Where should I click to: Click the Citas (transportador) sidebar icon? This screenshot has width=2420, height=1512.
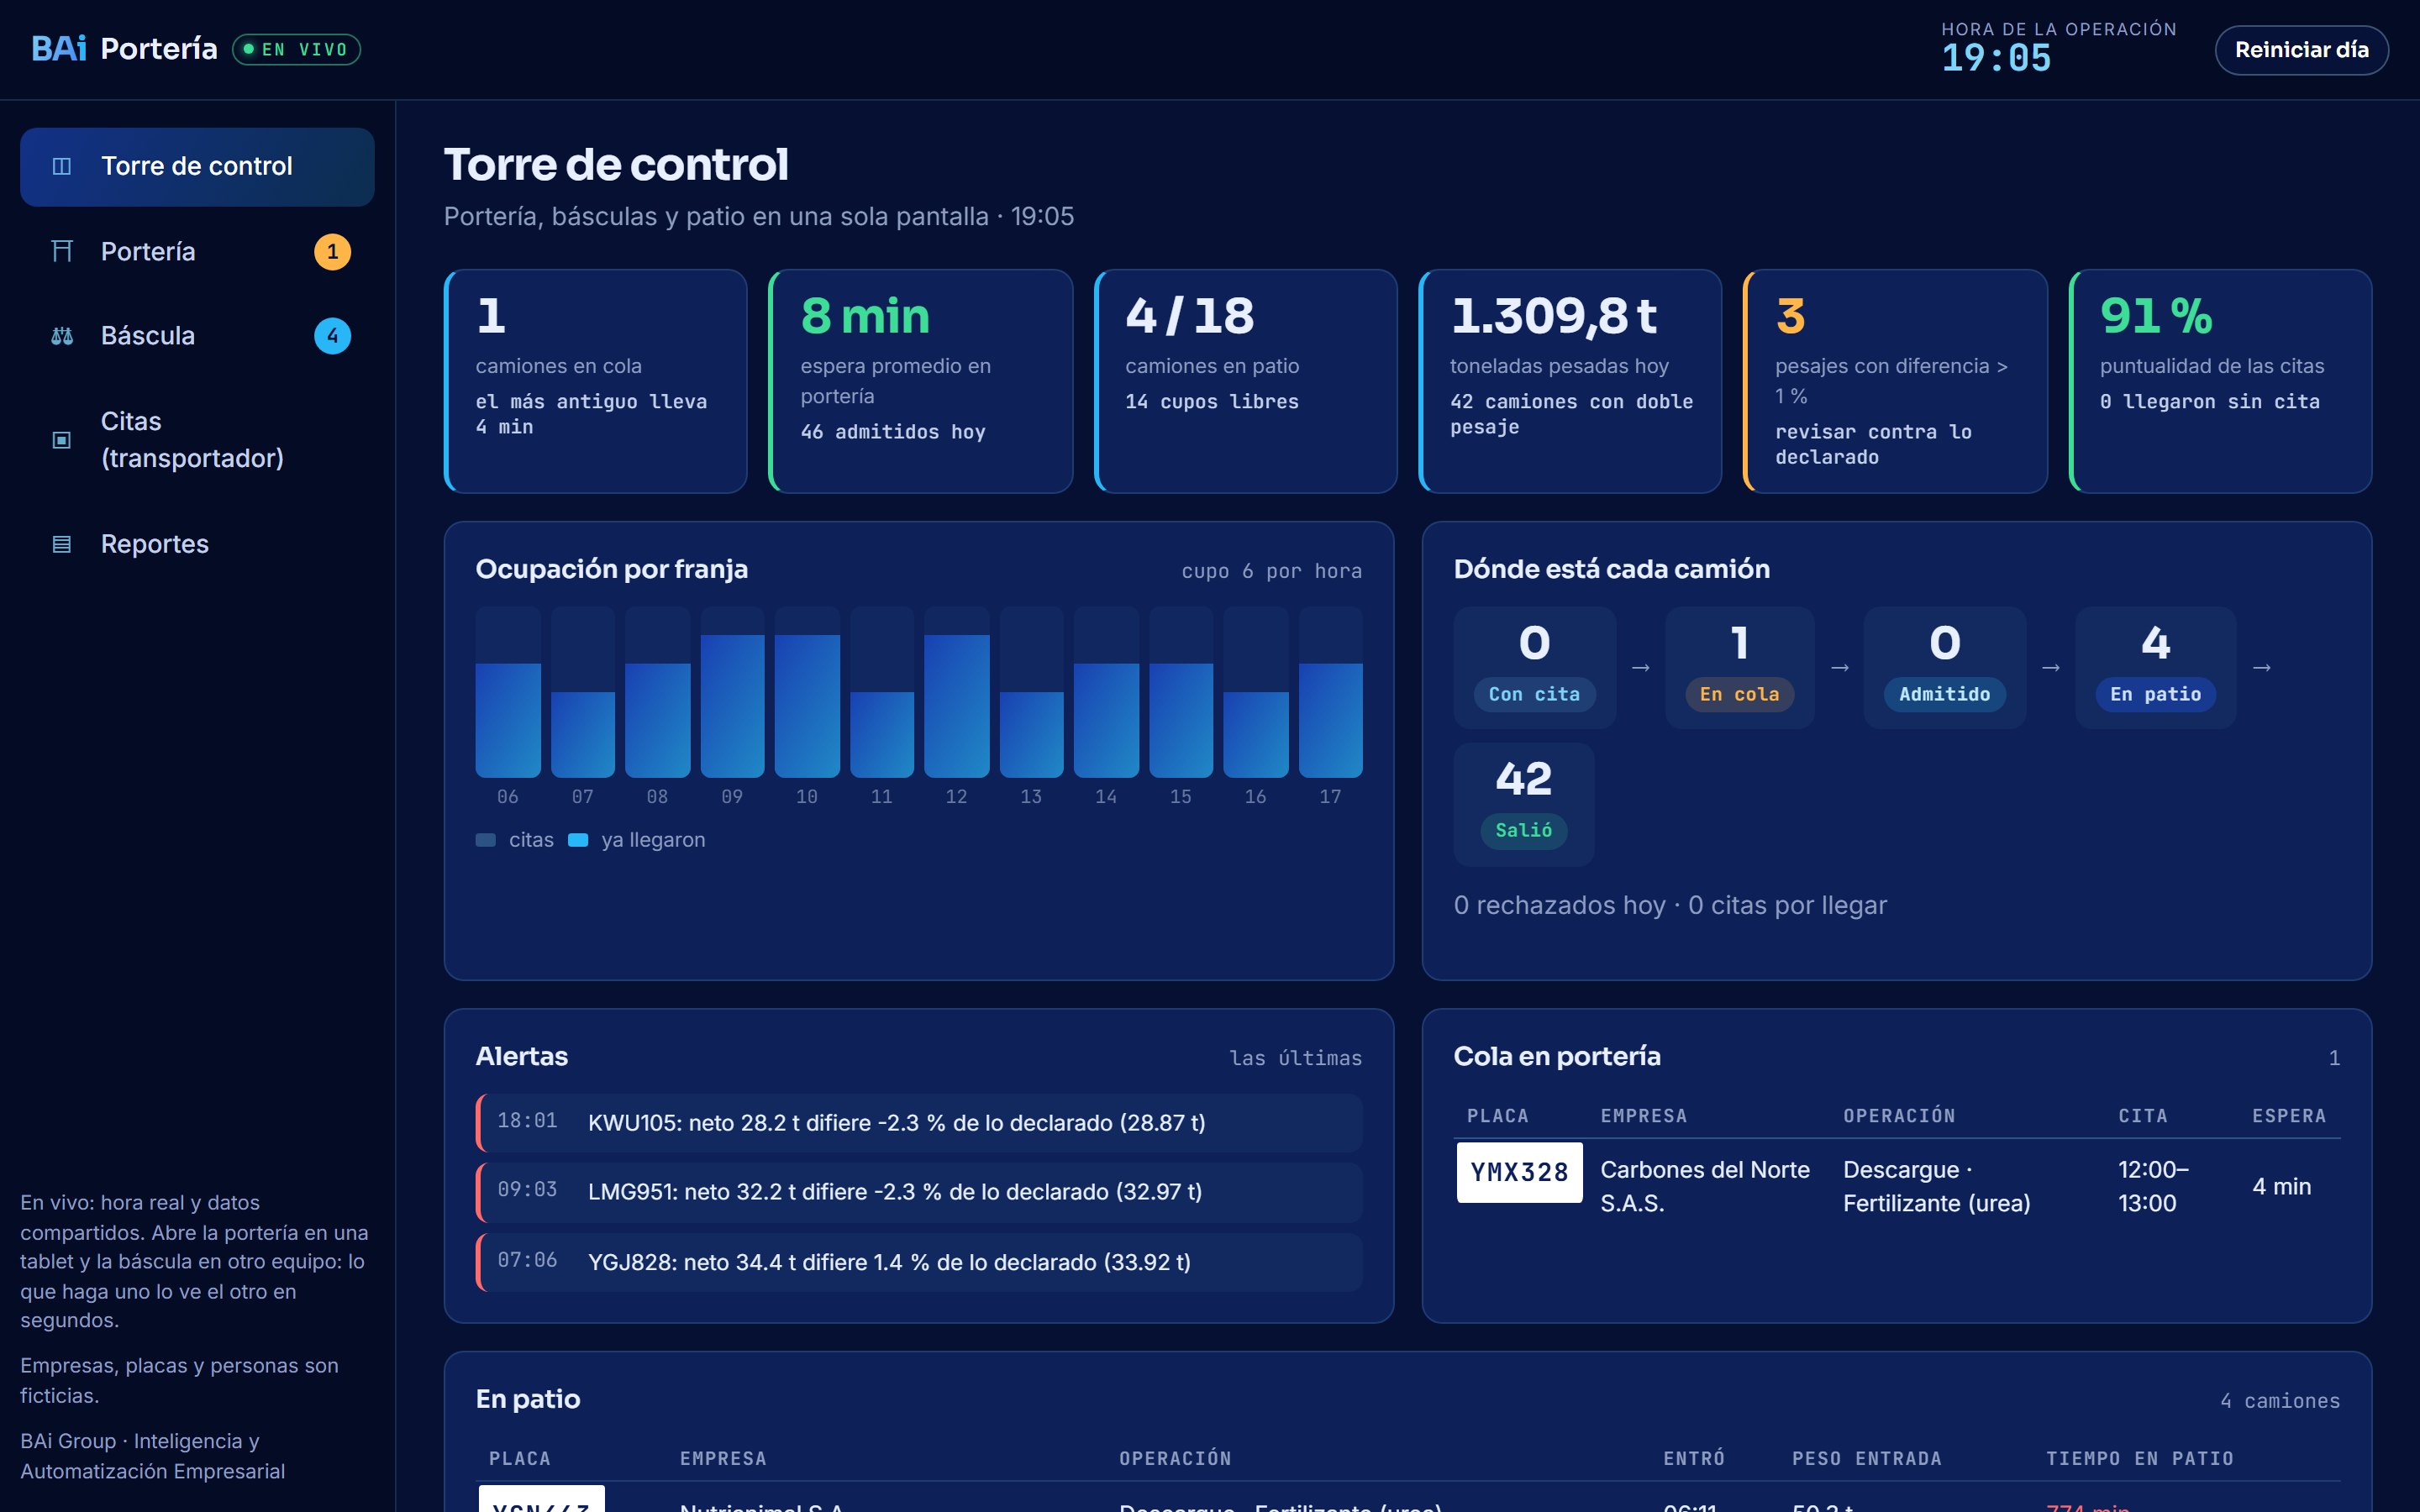[62, 440]
